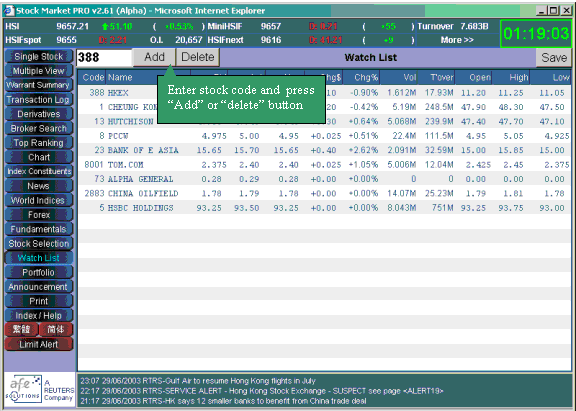Open Announcement section
Image resolution: width=576 pixels, height=411 pixels.
pos(39,287)
